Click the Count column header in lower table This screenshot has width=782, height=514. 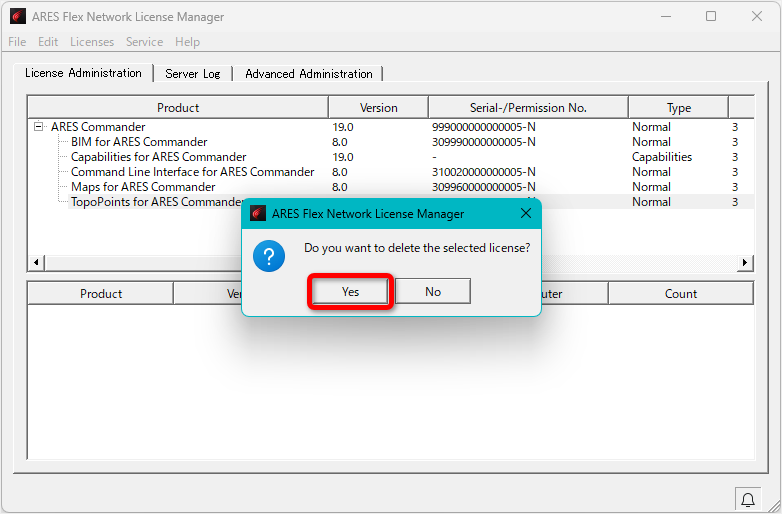point(681,294)
